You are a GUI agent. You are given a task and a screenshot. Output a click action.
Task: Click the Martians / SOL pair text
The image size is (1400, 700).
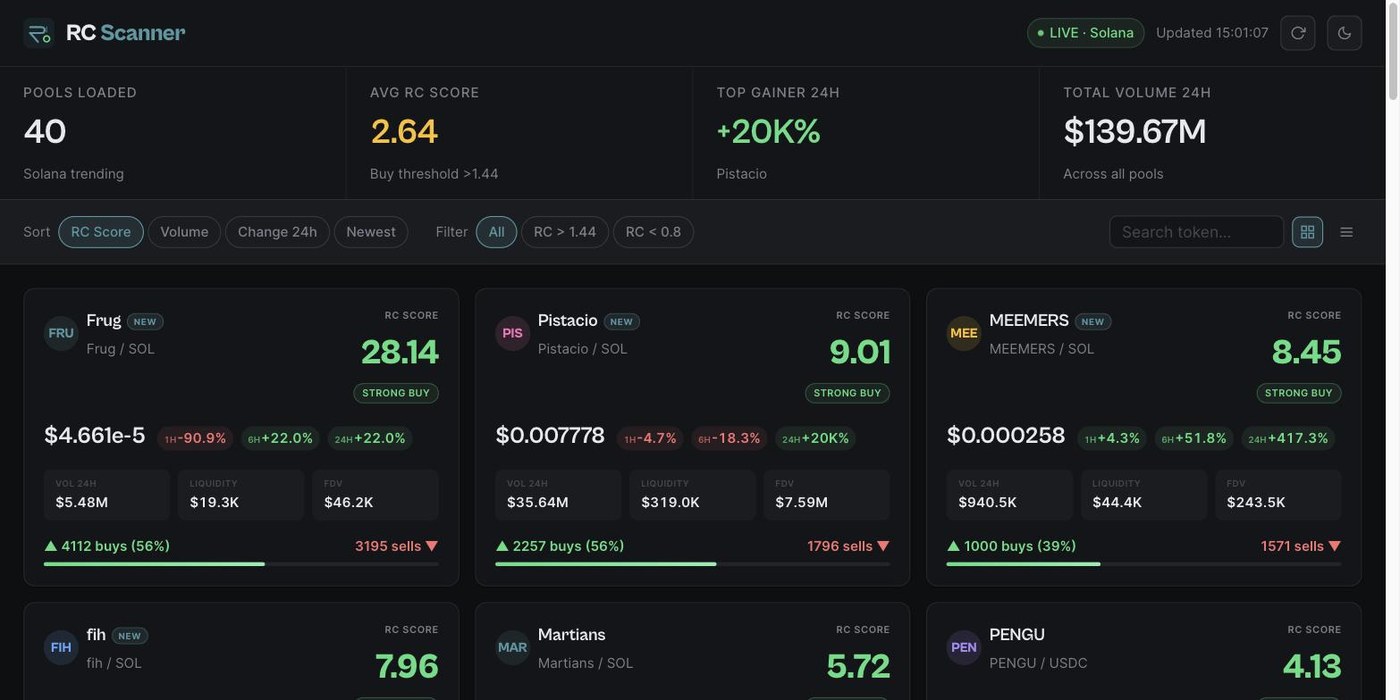[x=585, y=663]
